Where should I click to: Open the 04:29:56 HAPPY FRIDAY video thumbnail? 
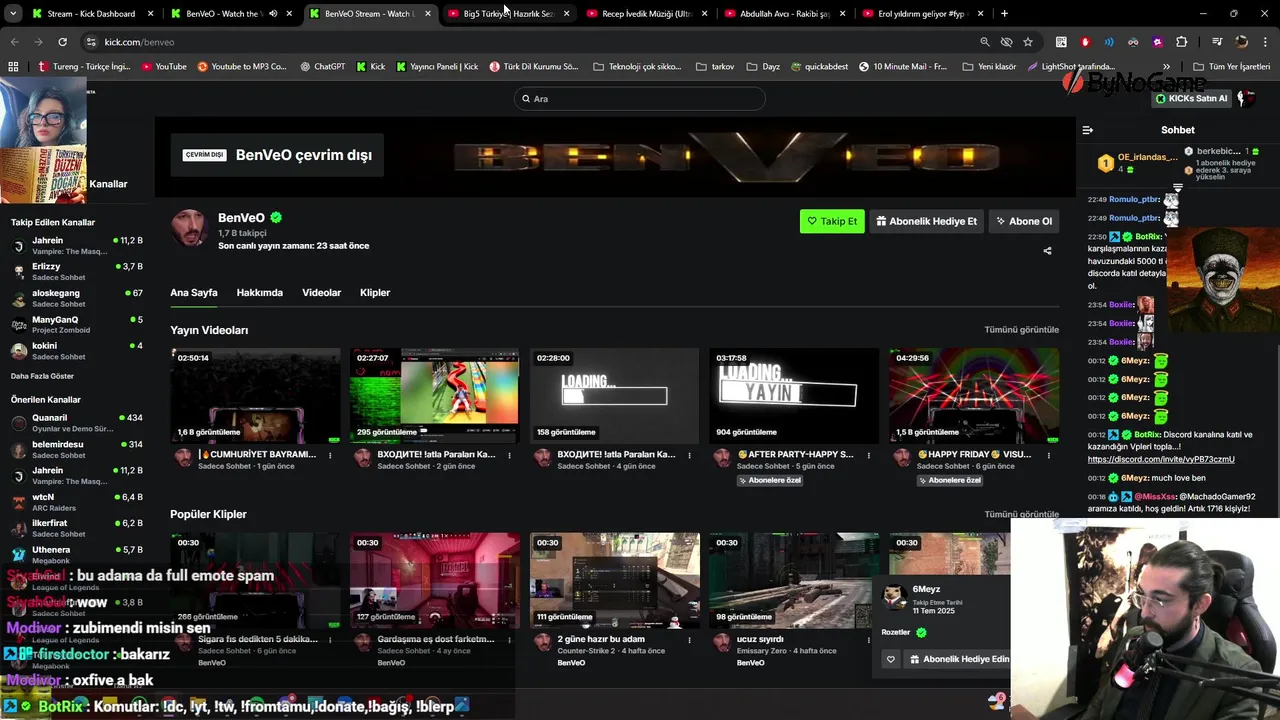tap(974, 395)
